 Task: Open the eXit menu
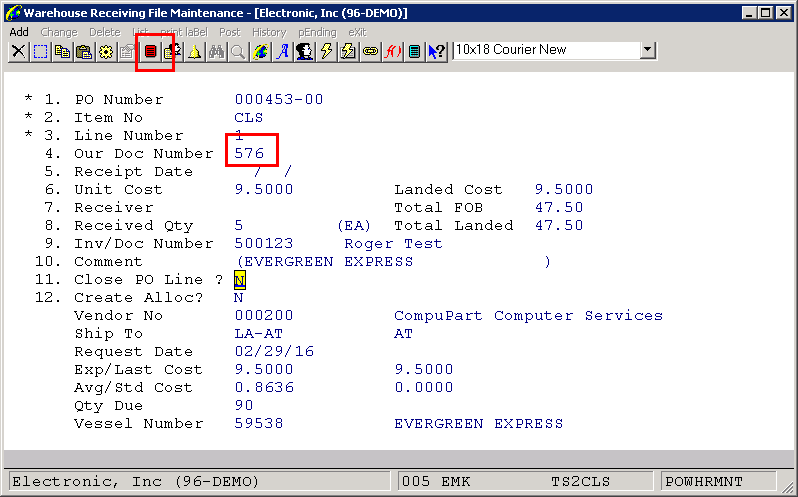tap(357, 32)
